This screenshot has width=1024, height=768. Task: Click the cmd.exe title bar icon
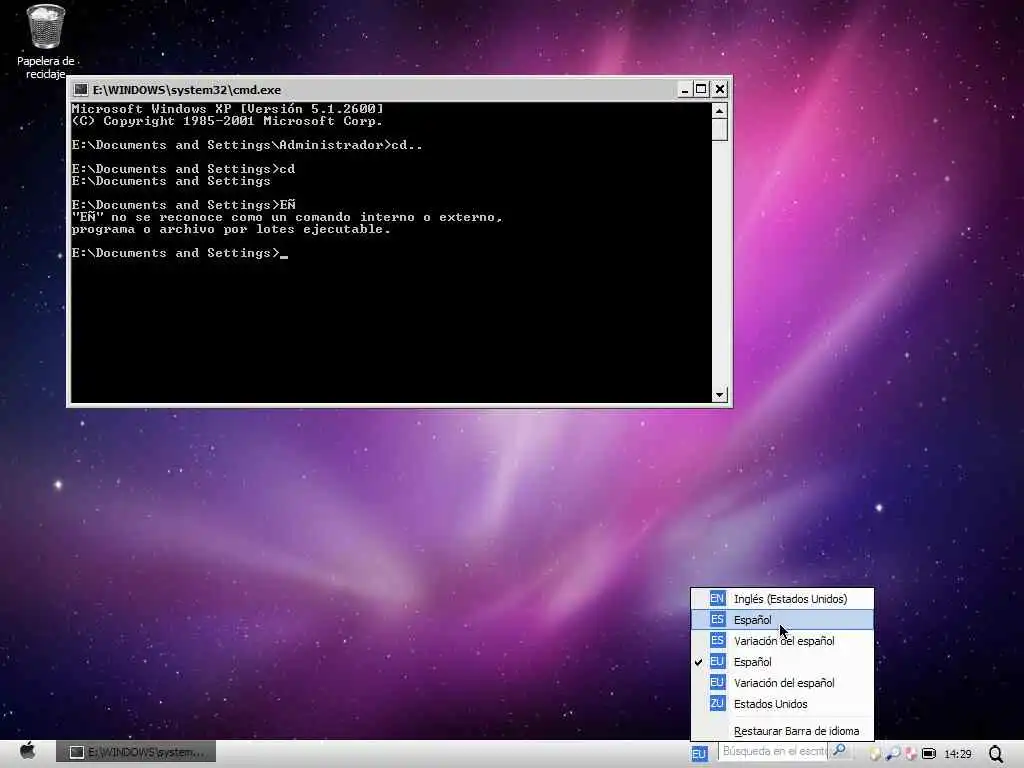(80, 89)
